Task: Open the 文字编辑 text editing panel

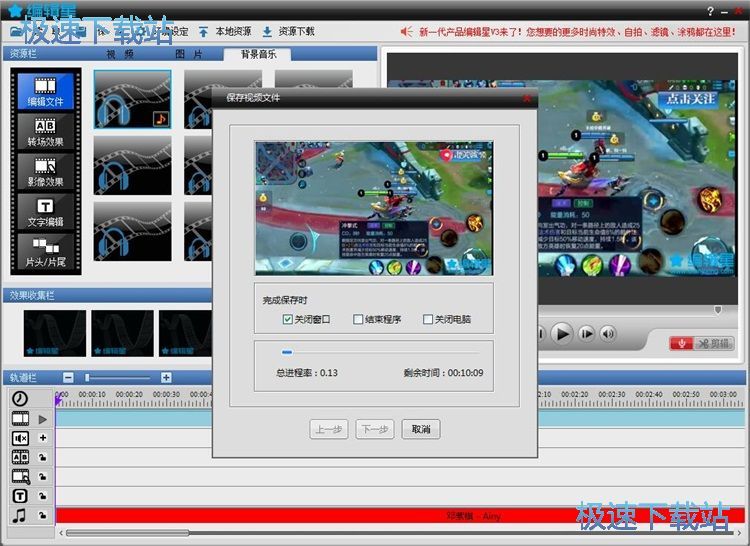Action: click(45, 211)
